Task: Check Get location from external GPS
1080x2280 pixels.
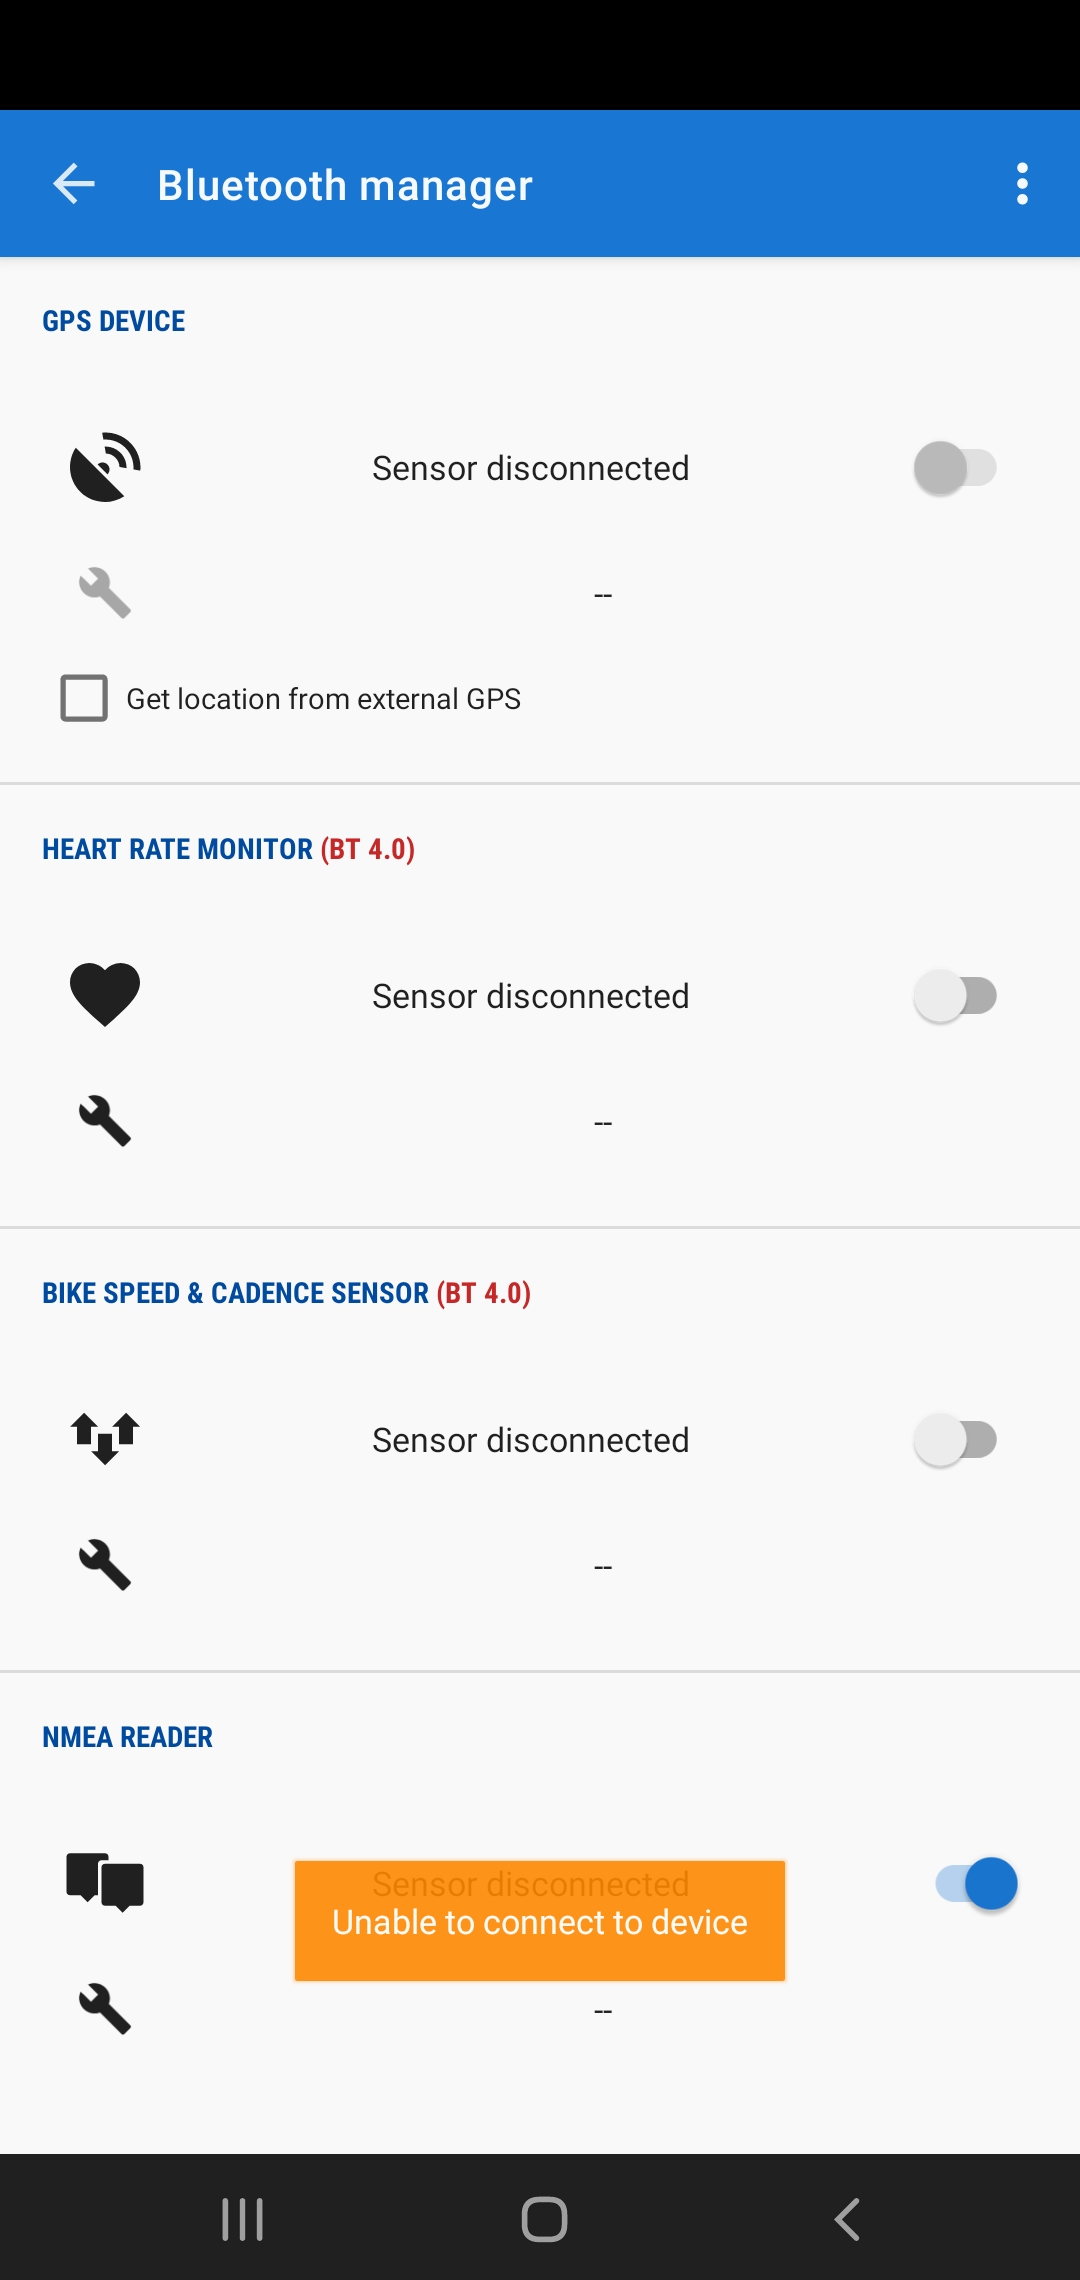Action: pyautogui.click(x=85, y=698)
